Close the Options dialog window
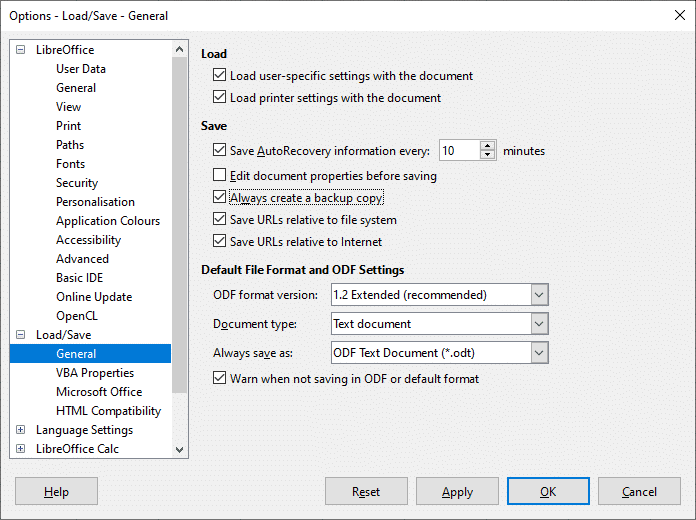Viewport: 696px width, 520px height. [680, 15]
